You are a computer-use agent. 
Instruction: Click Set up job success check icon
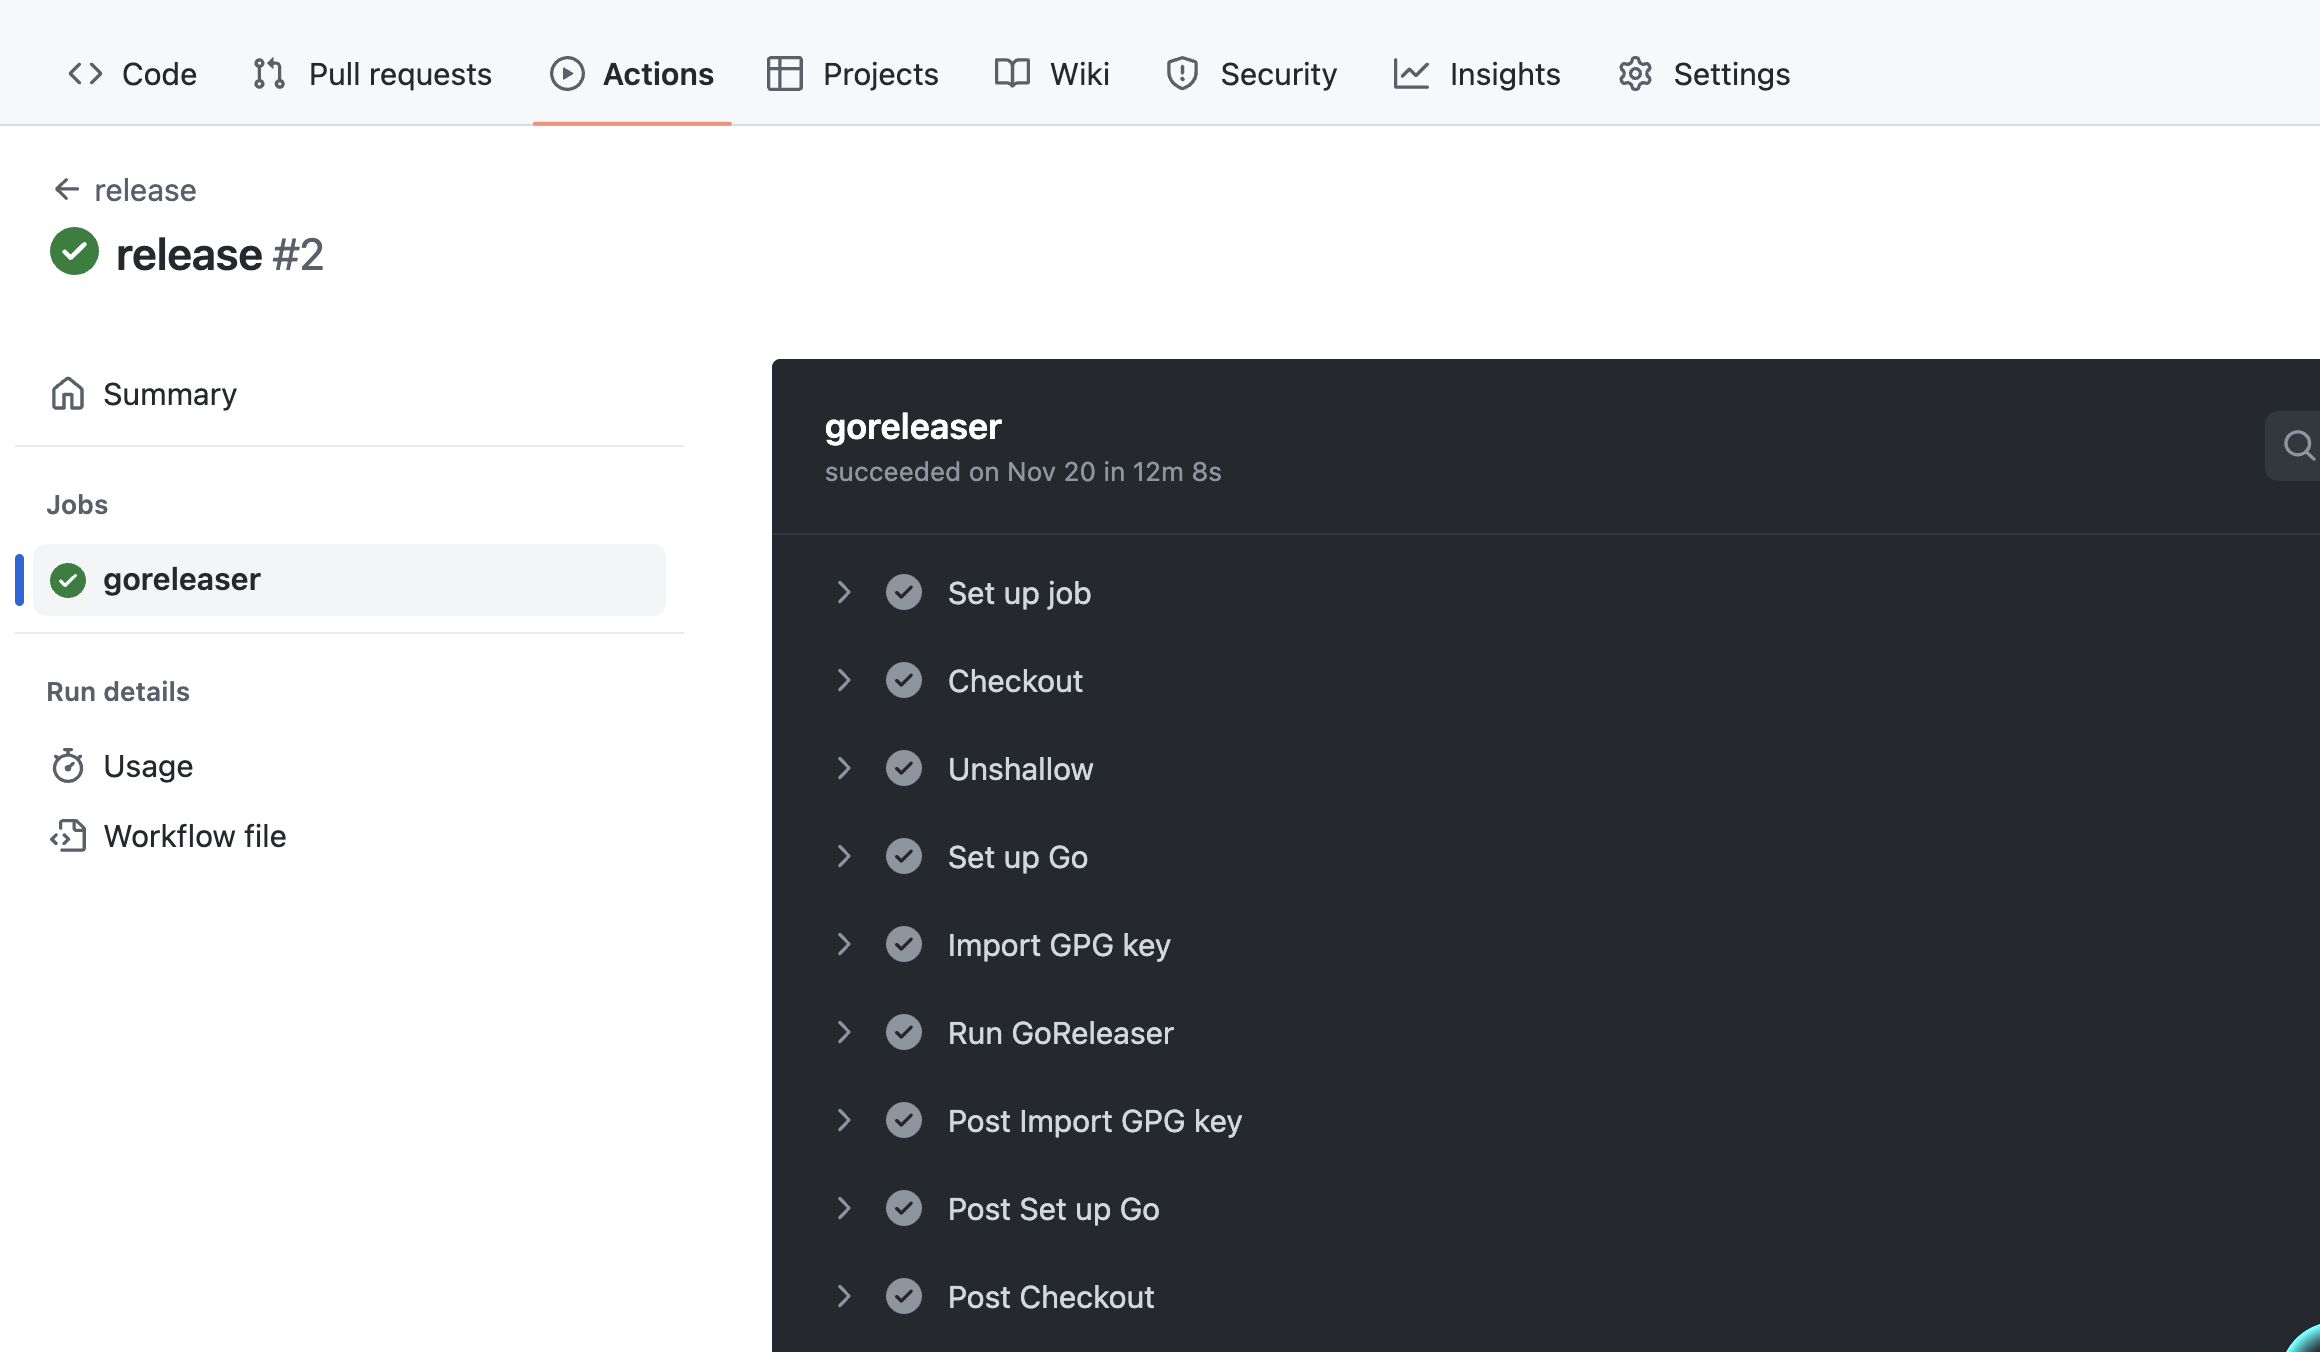click(904, 592)
